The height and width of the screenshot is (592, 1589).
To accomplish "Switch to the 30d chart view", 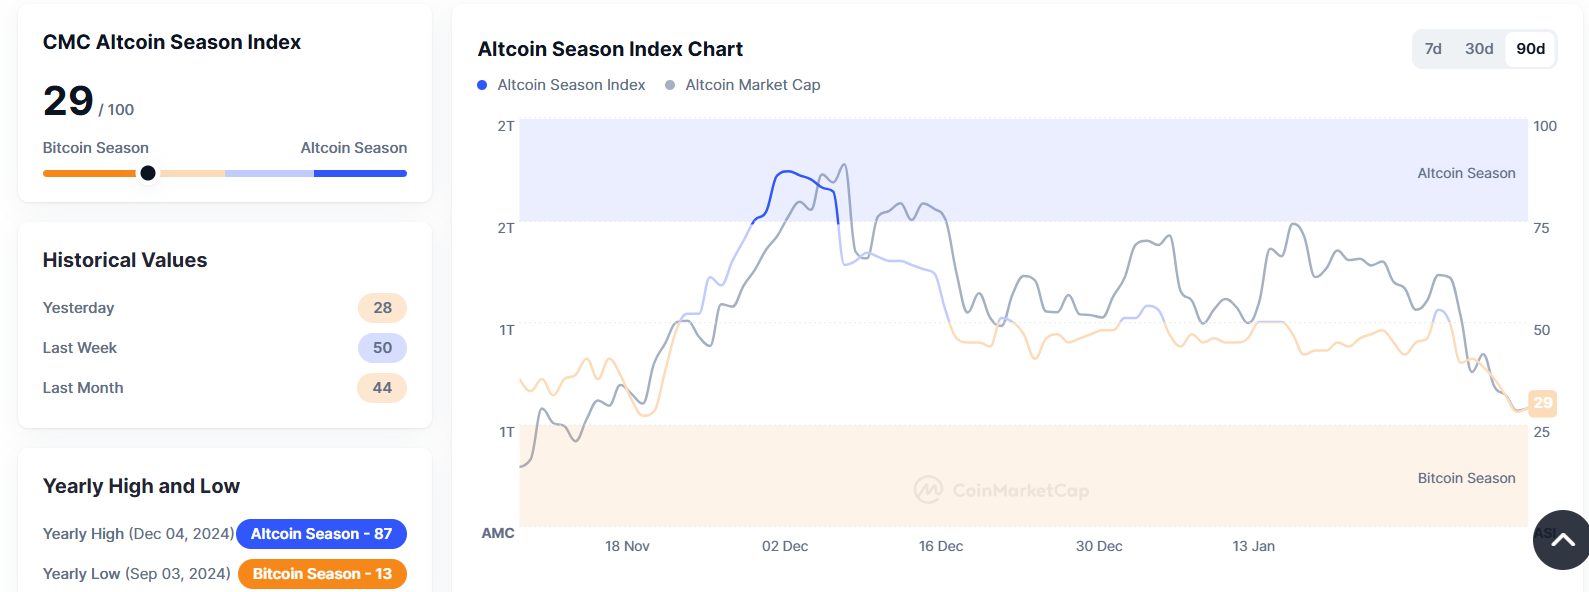I will point(1480,48).
